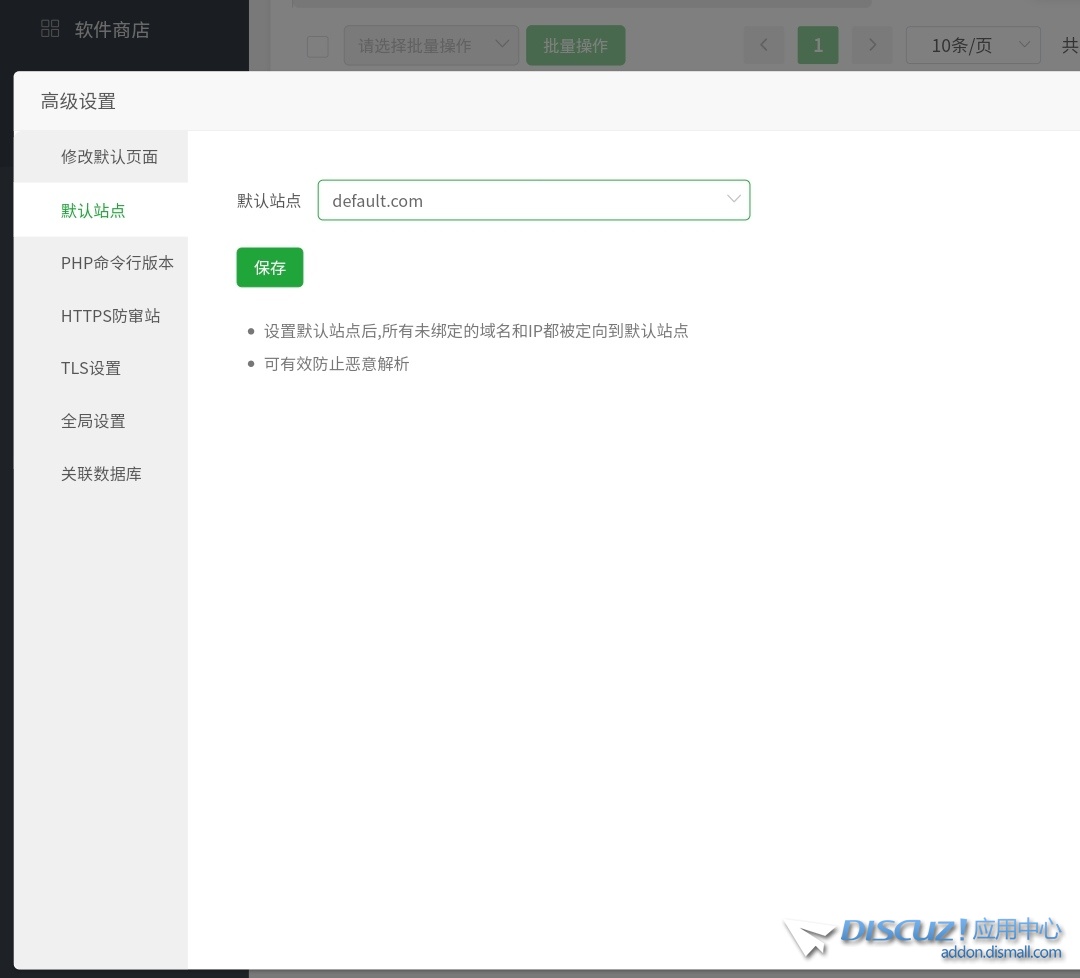Screen dimensions: 1080x978
Task: Click the 高级设置 dialog title
Action: 79,101
